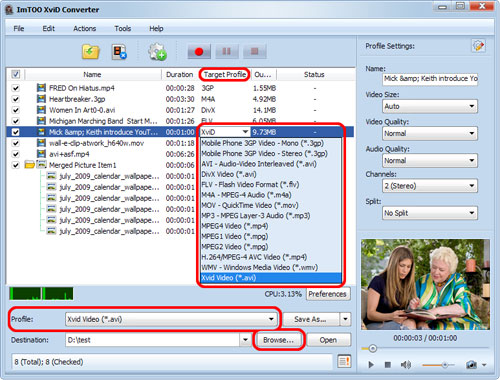
Task: Open the Save As arrow dropdown
Action: tap(345, 319)
